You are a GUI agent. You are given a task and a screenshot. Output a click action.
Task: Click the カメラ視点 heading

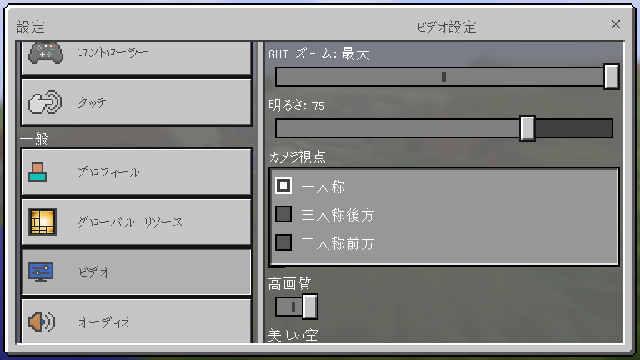pyautogui.click(x=298, y=157)
